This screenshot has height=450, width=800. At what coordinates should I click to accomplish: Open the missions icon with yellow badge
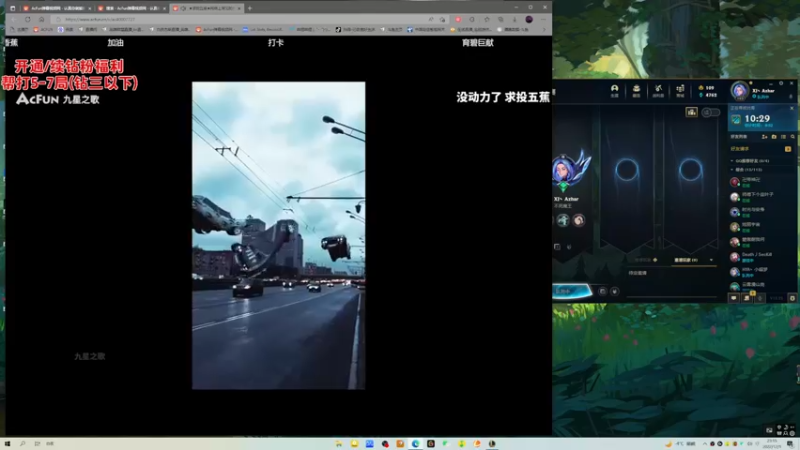tap(747, 297)
